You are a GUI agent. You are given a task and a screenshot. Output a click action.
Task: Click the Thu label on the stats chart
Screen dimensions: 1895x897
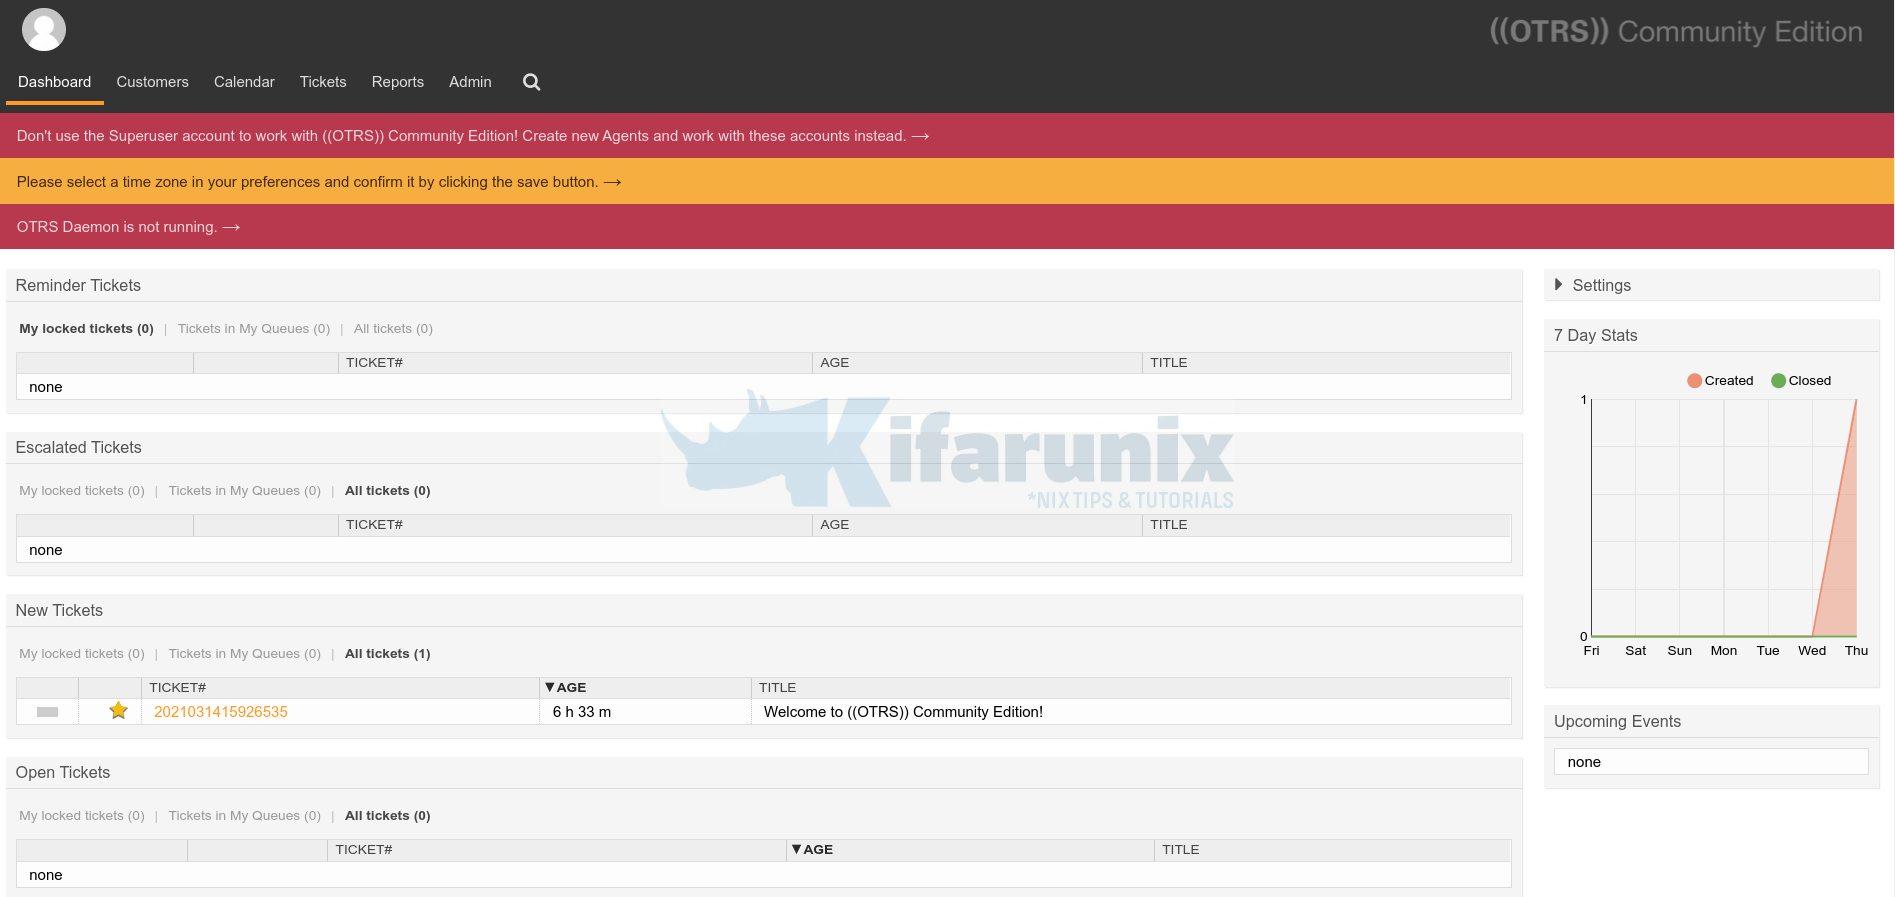point(1856,651)
